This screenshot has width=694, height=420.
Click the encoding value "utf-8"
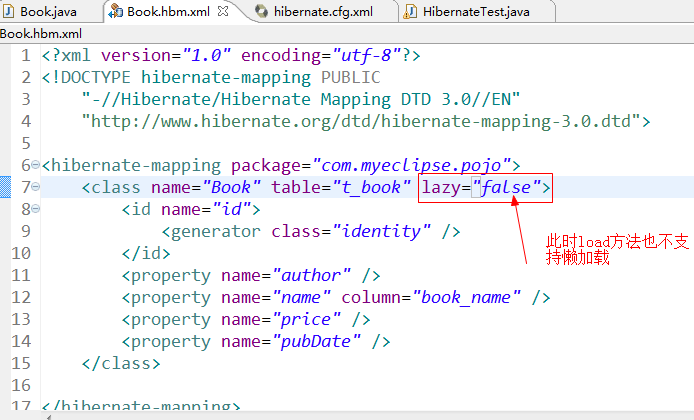[367, 55]
